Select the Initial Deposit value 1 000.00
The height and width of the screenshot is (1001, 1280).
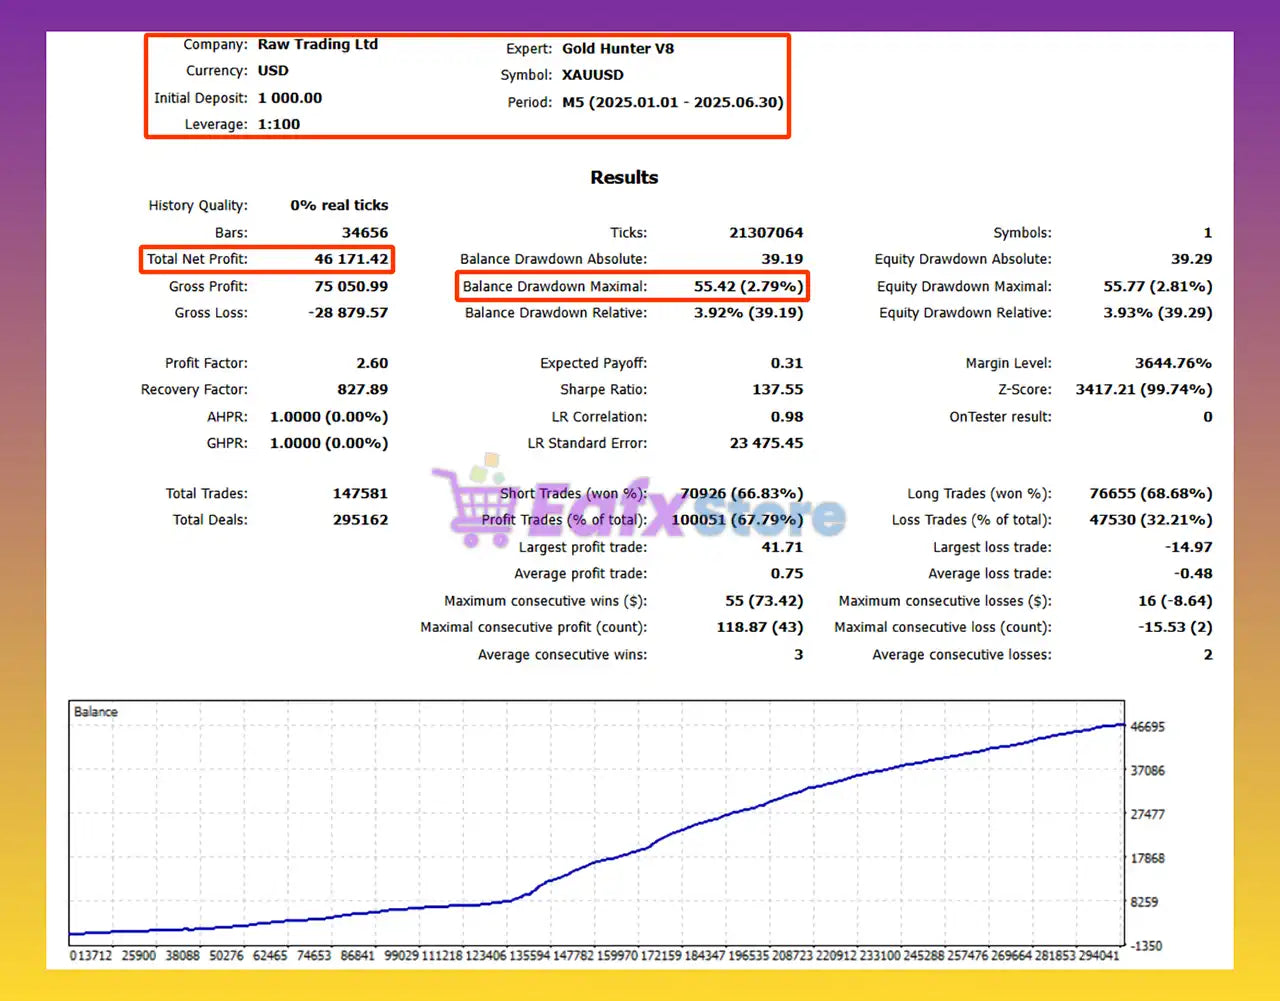290,98
